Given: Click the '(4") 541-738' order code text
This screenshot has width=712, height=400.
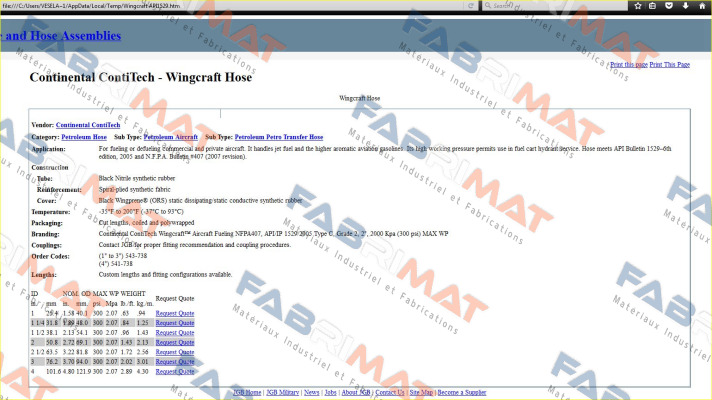Looking at the screenshot, I should point(116,264).
